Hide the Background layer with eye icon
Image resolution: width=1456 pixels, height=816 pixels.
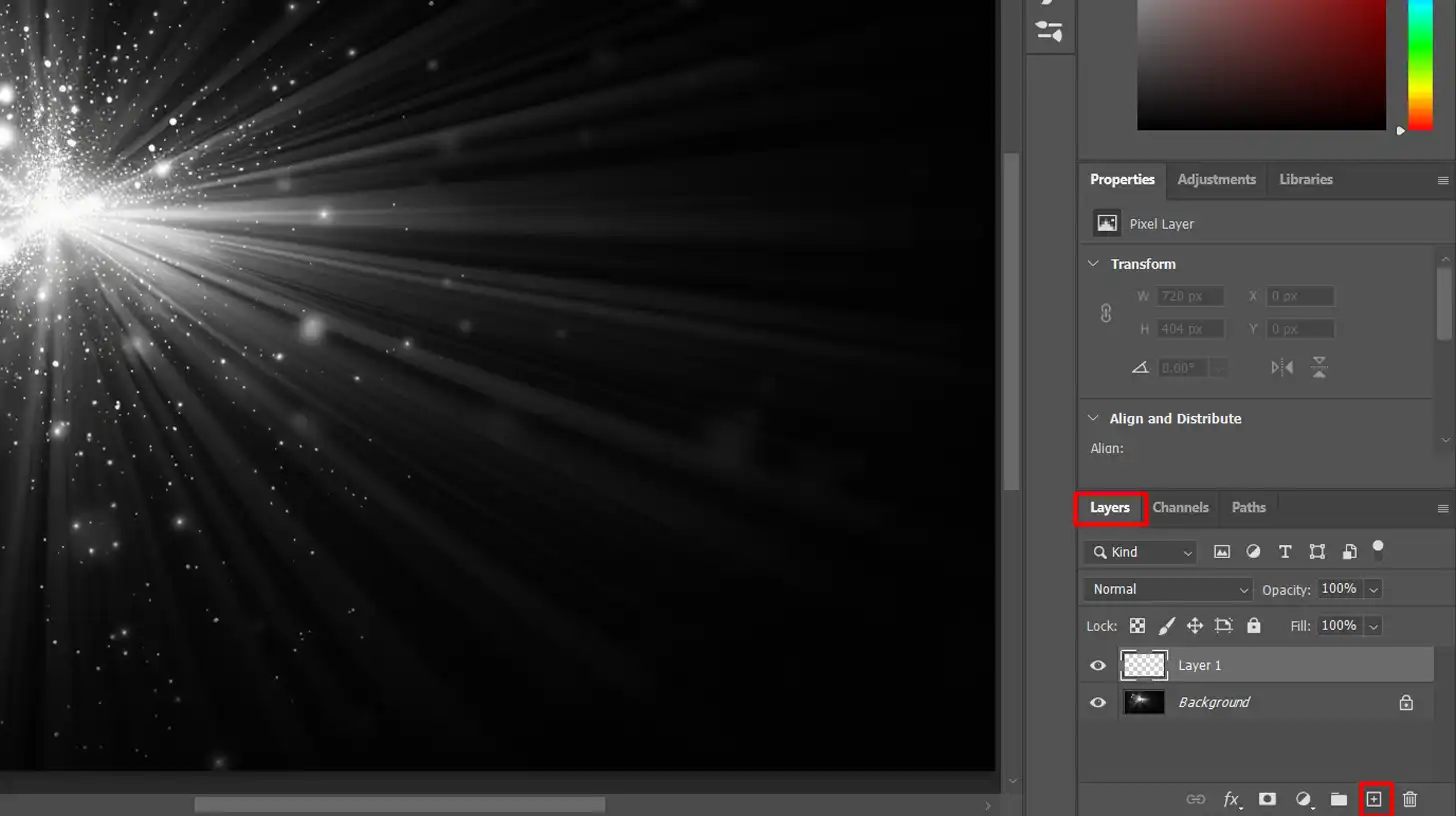[x=1098, y=702]
